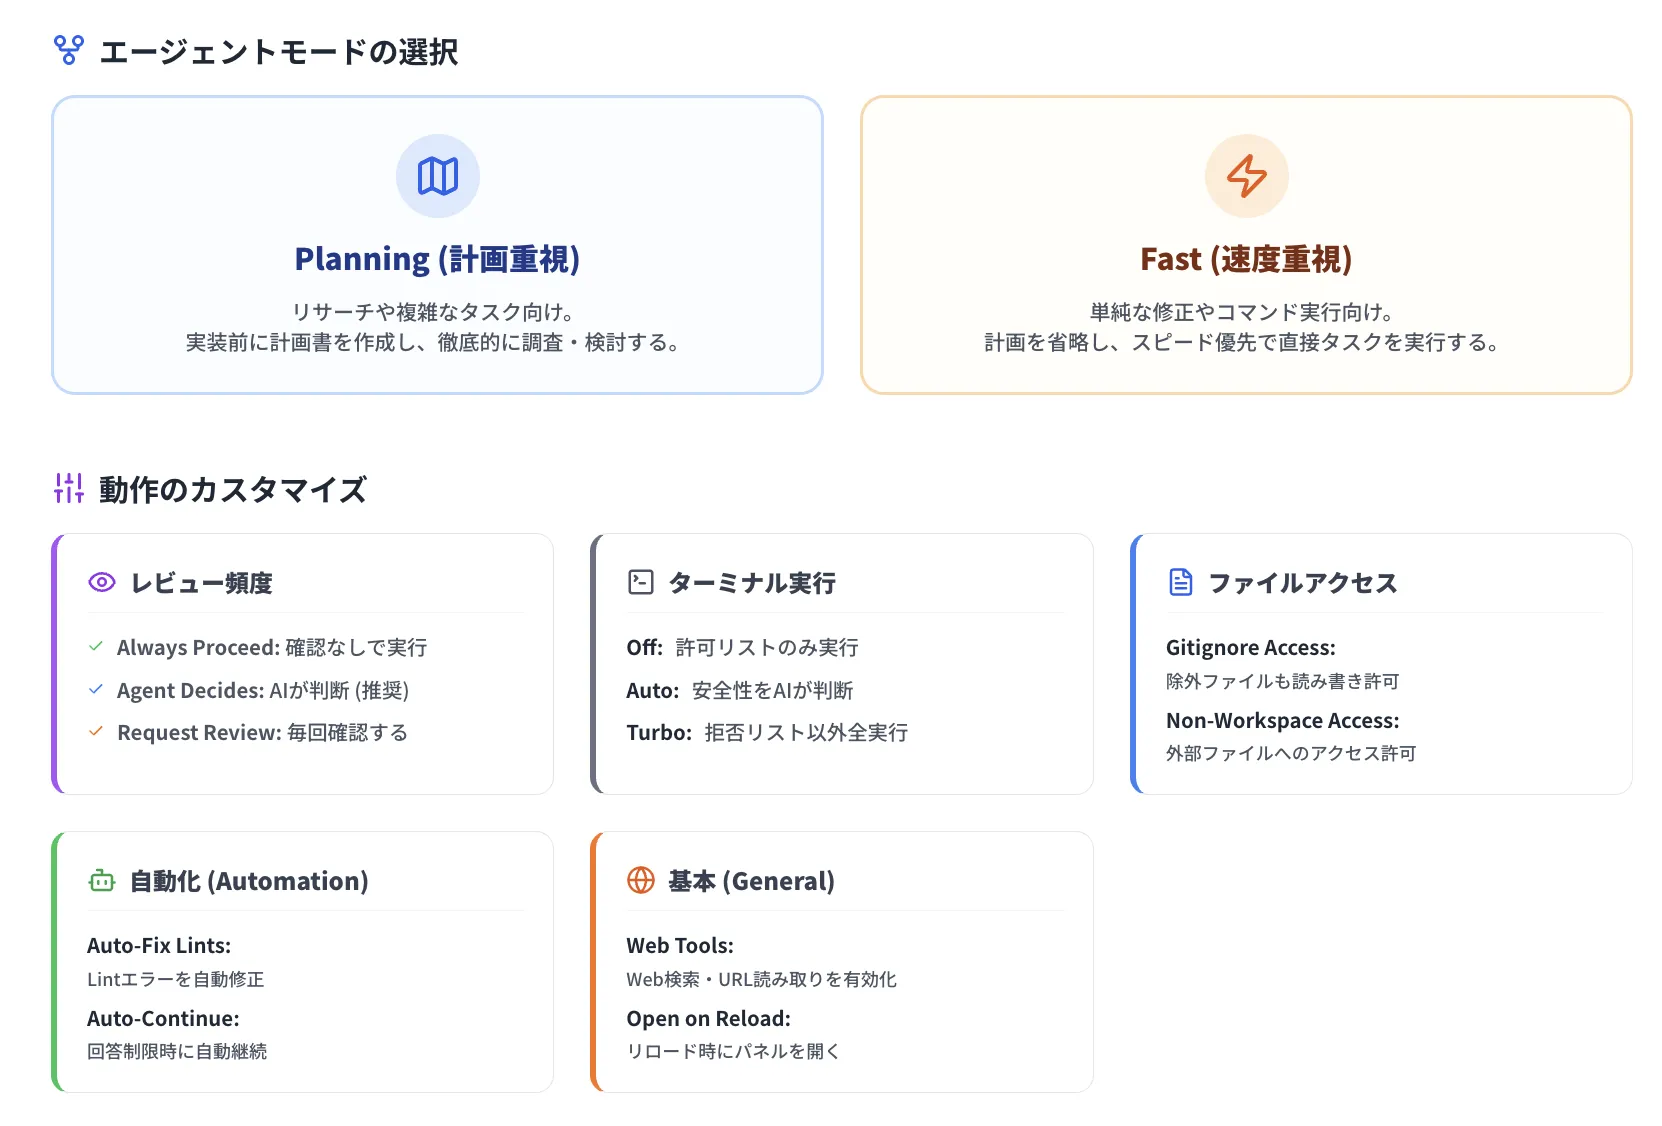The width and height of the screenshot is (1662, 1126).
Task: Toggle the Auto-Fix Lints setting
Action: (x=158, y=945)
